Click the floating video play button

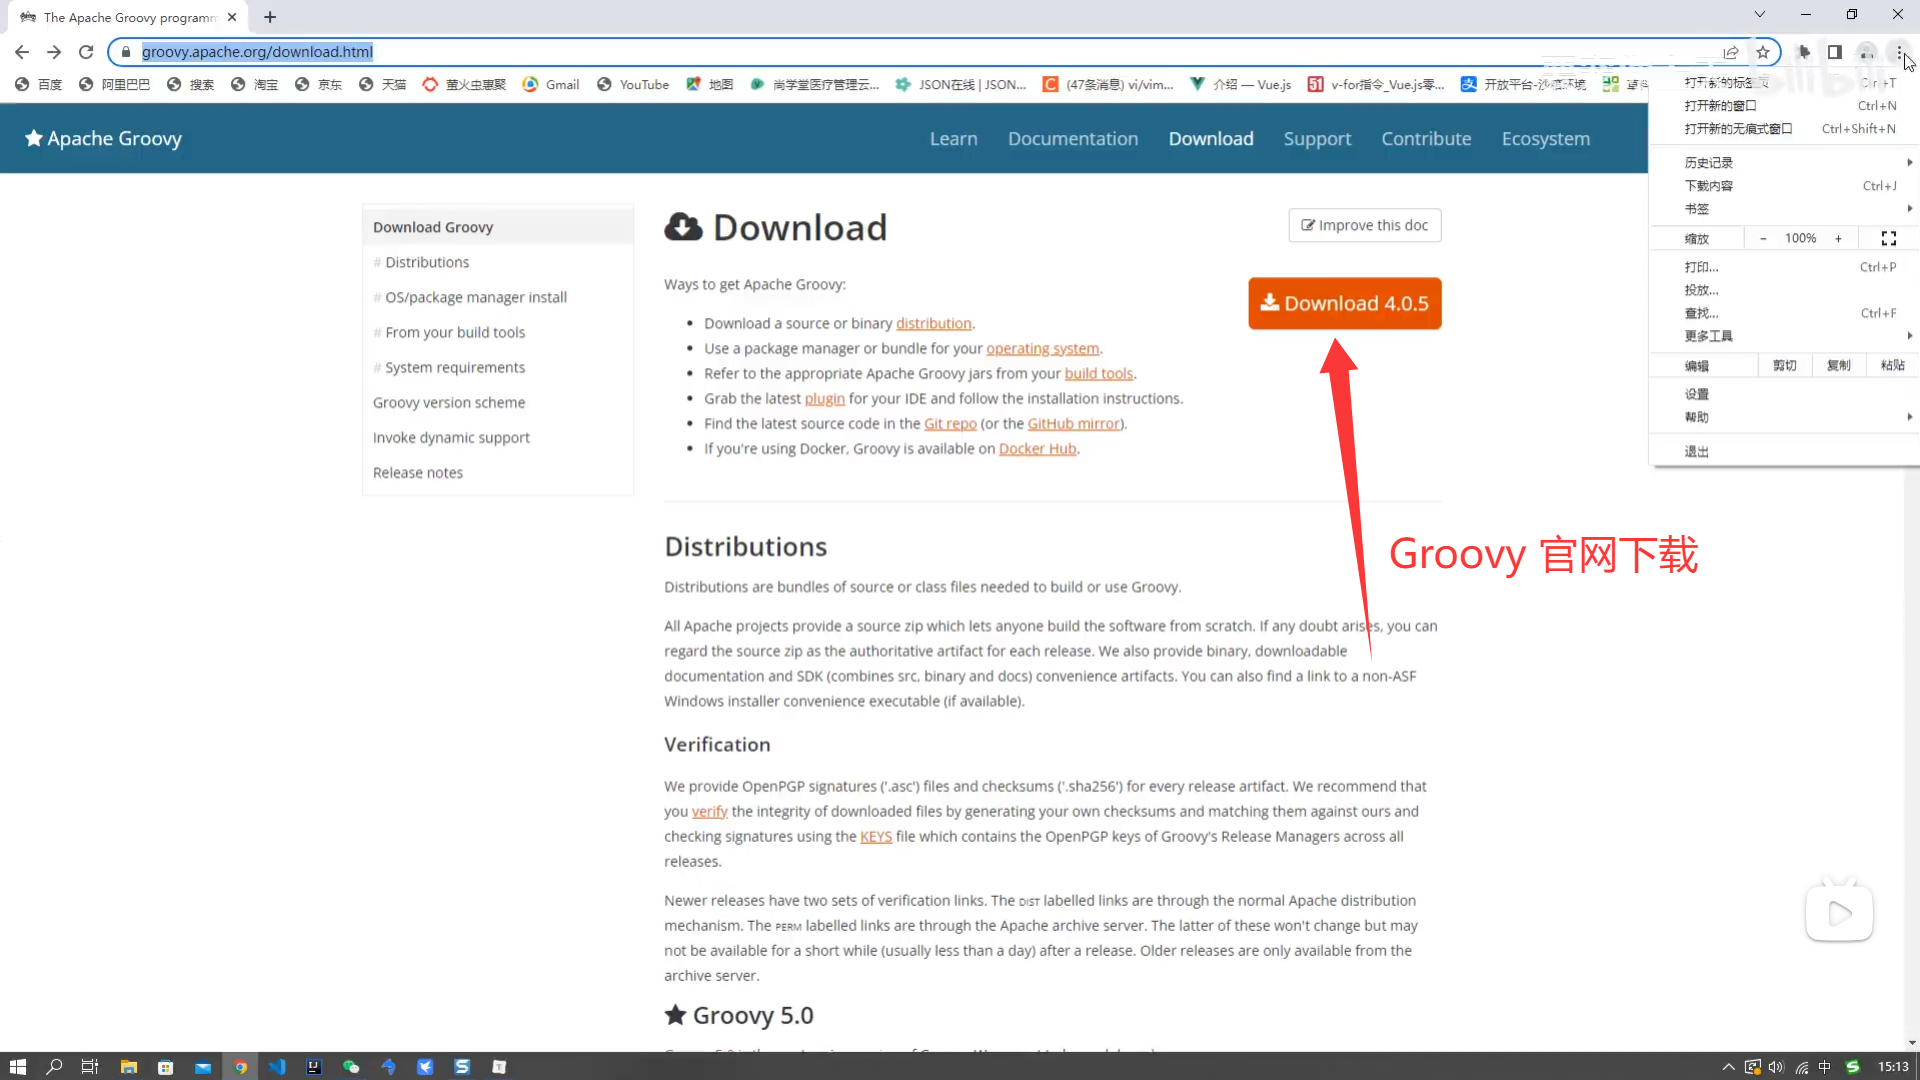[x=1839, y=912]
